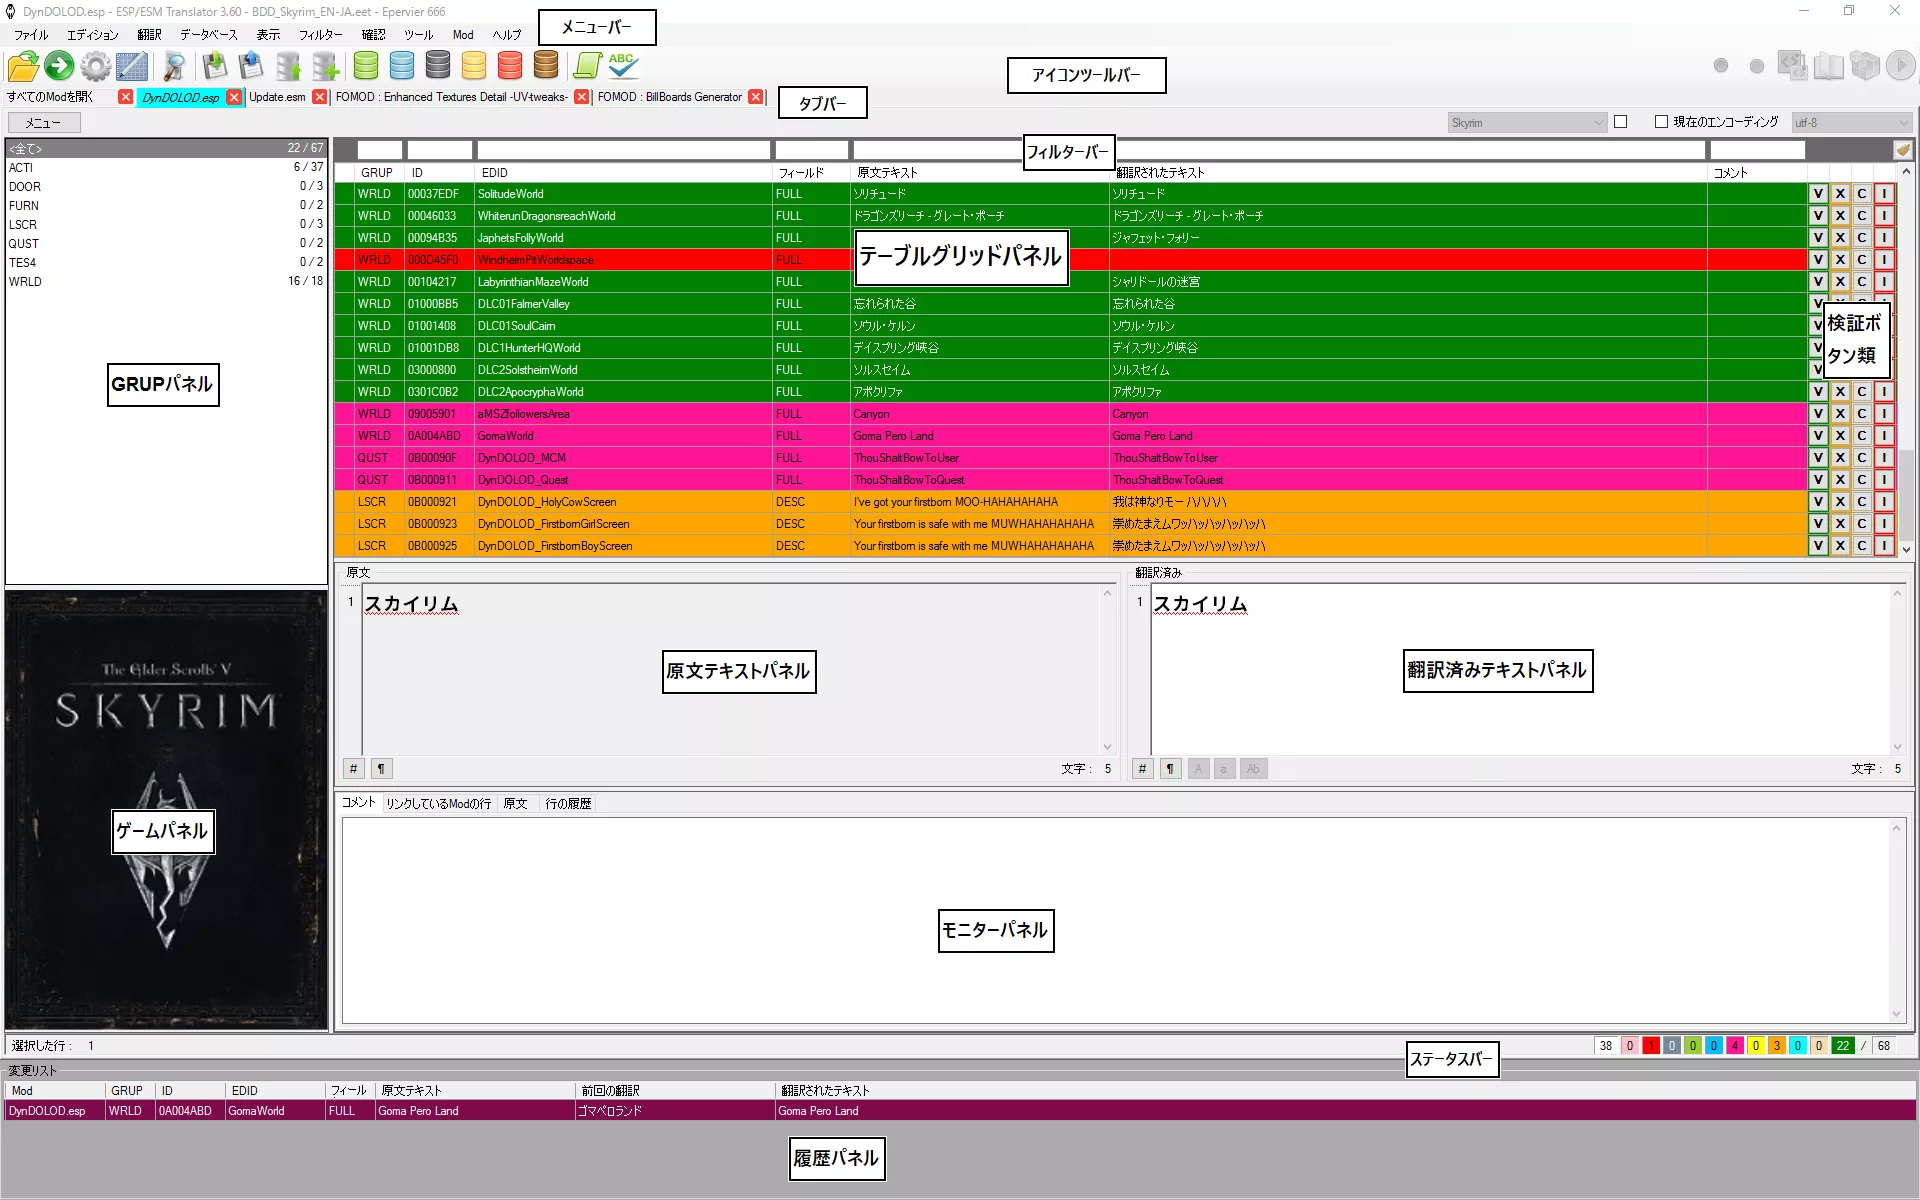
Task: Select the <全て> group entry
Action: [x=166, y=148]
